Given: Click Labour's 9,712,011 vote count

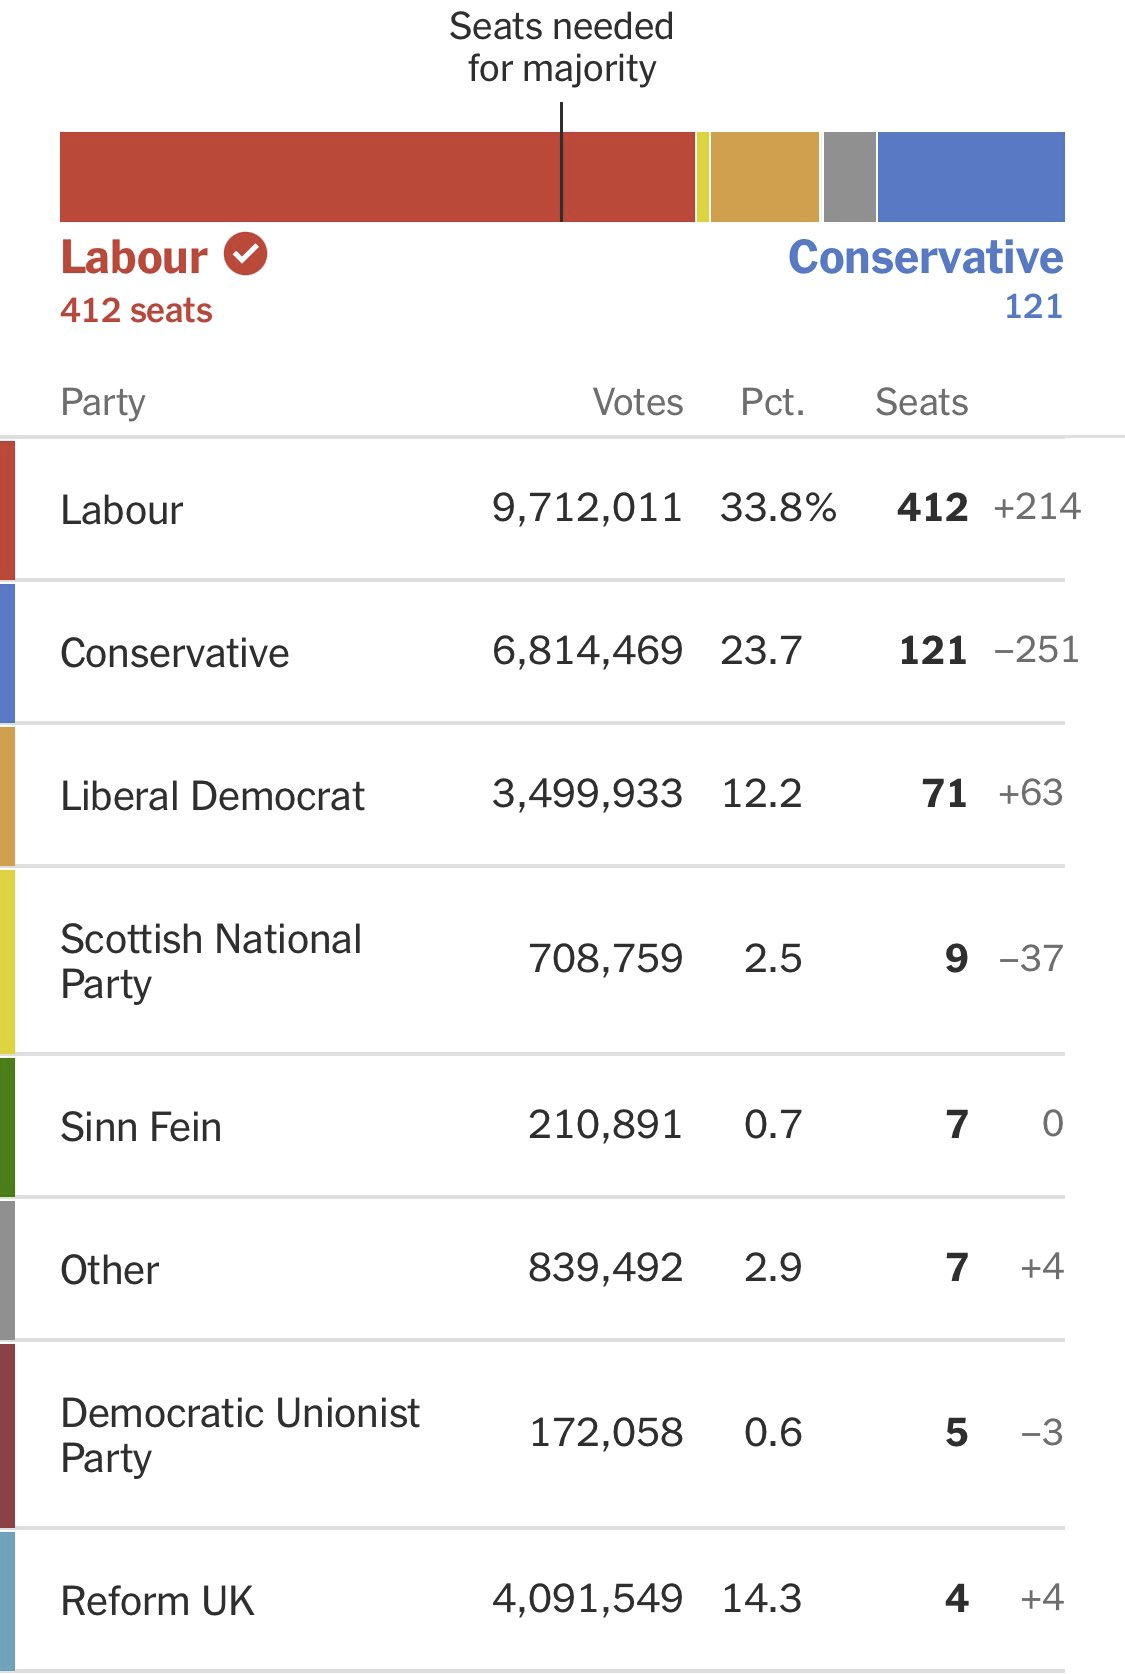Looking at the screenshot, I should click(x=587, y=508).
